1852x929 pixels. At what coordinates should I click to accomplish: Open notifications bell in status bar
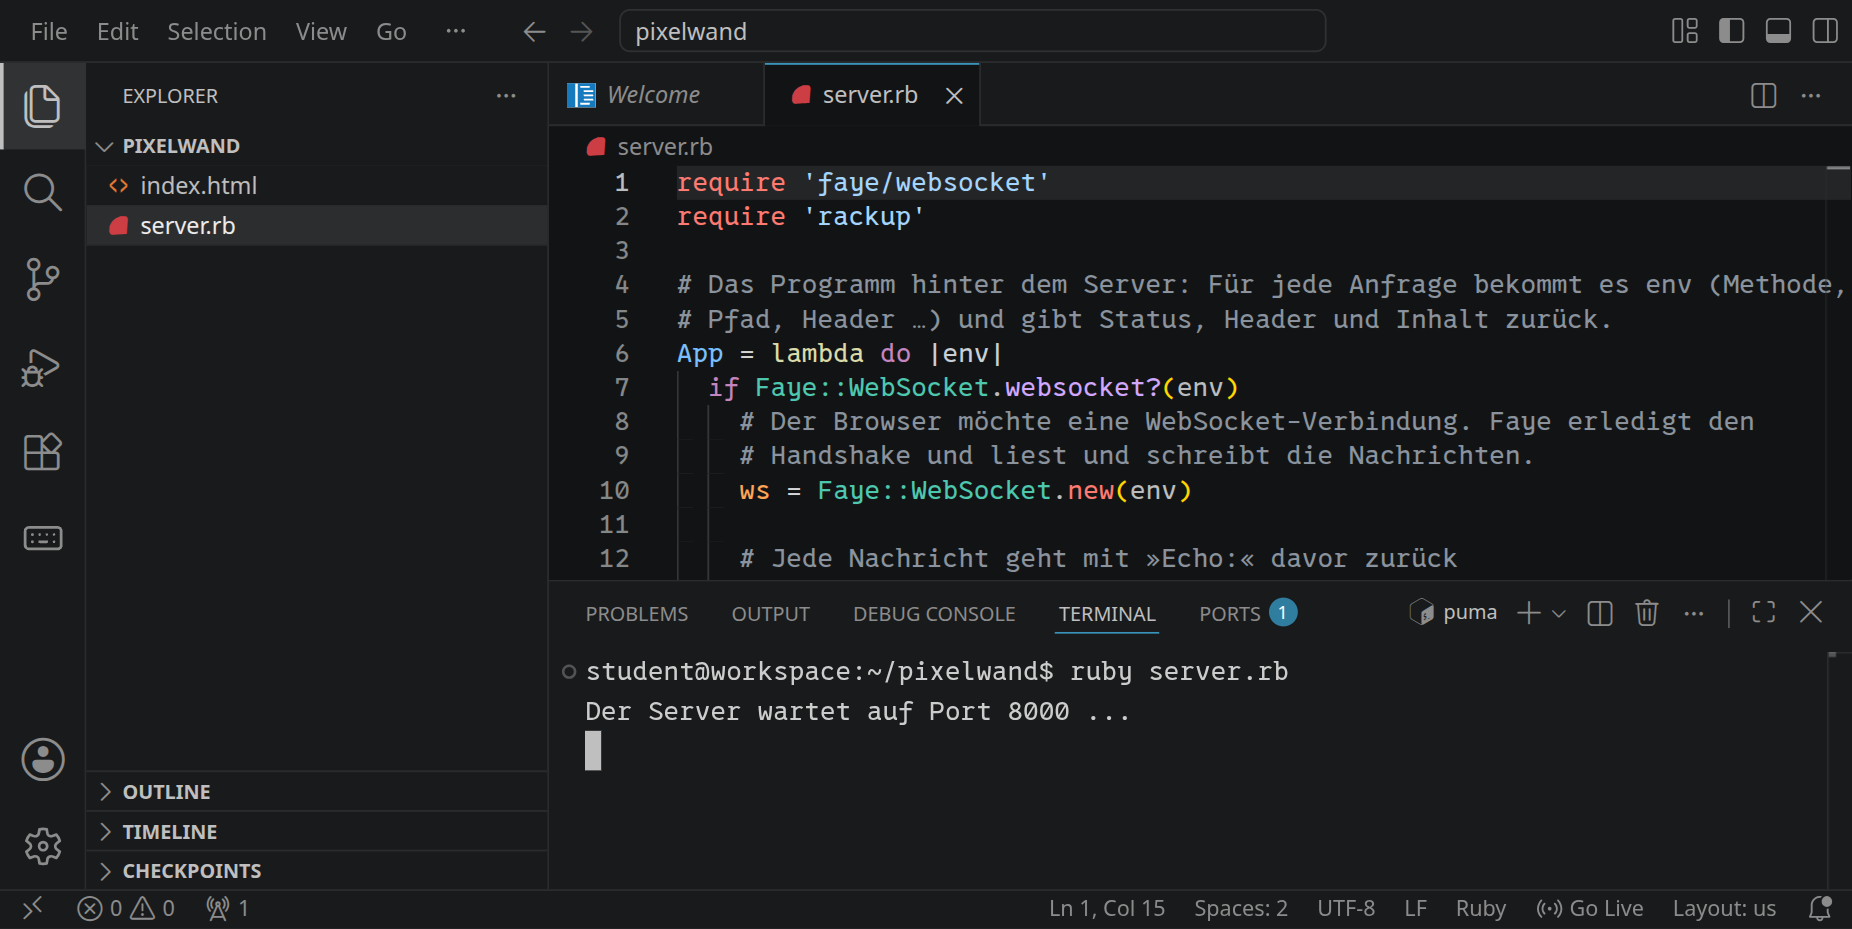pyautogui.click(x=1820, y=908)
